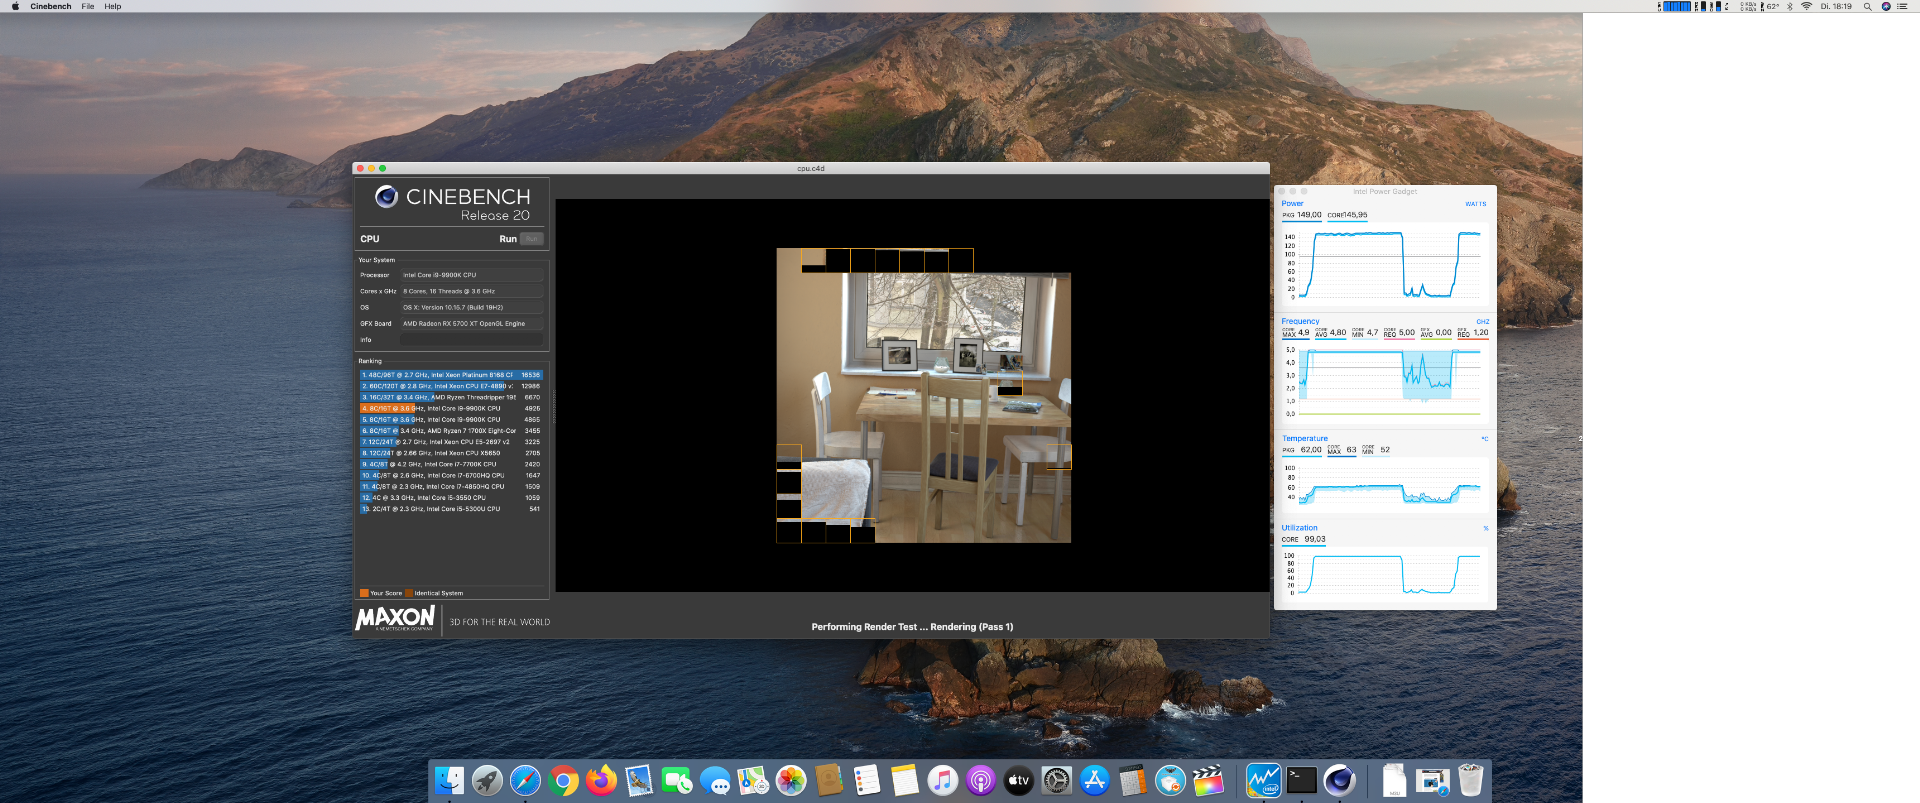Image resolution: width=1920 pixels, height=803 pixels.
Task: Click the Cinebench logo icon in the header
Action: point(386,197)
